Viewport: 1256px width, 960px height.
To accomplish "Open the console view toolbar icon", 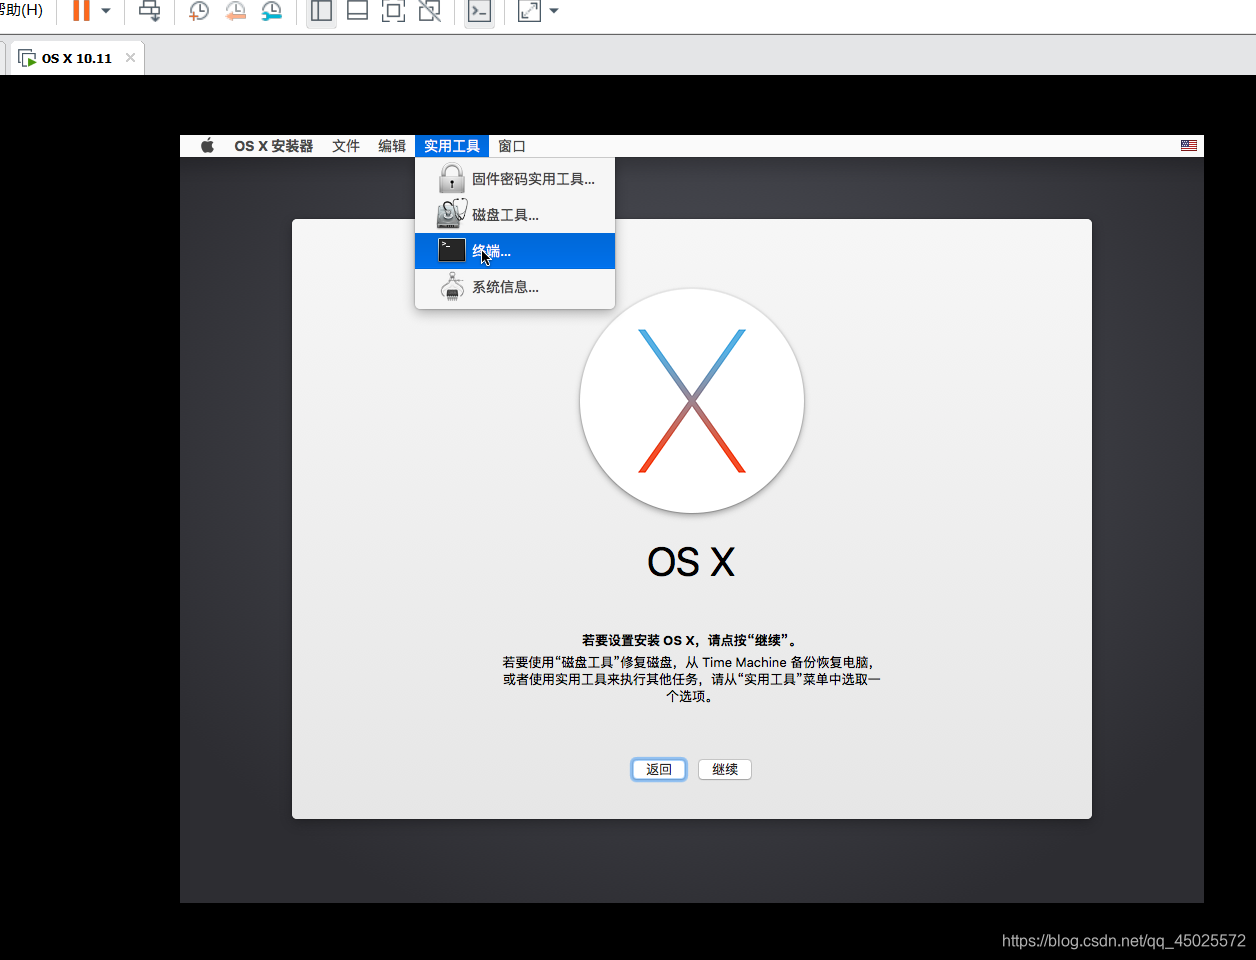I will [479, 11].
